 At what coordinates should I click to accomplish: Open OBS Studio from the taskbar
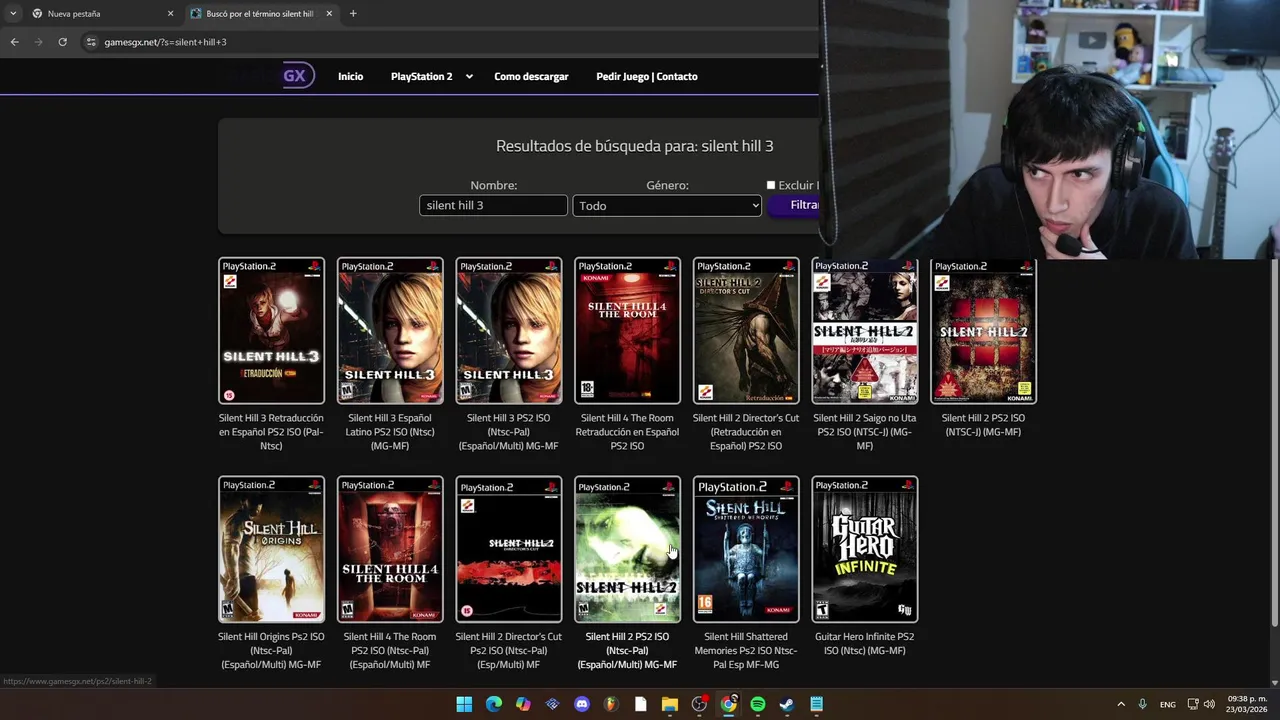(699, 704)
